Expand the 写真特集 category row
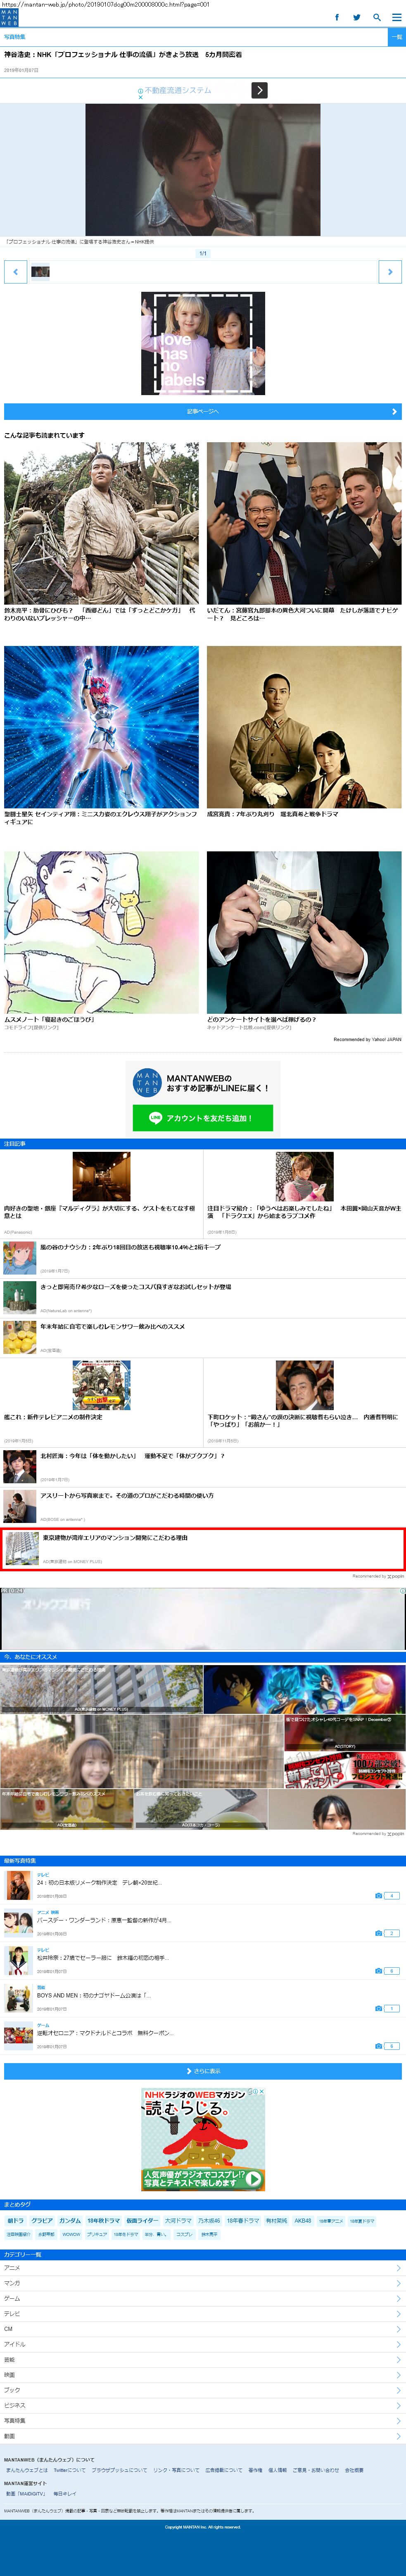The width and height of the screenshot is (406, 2576). tap(203, 2421)
